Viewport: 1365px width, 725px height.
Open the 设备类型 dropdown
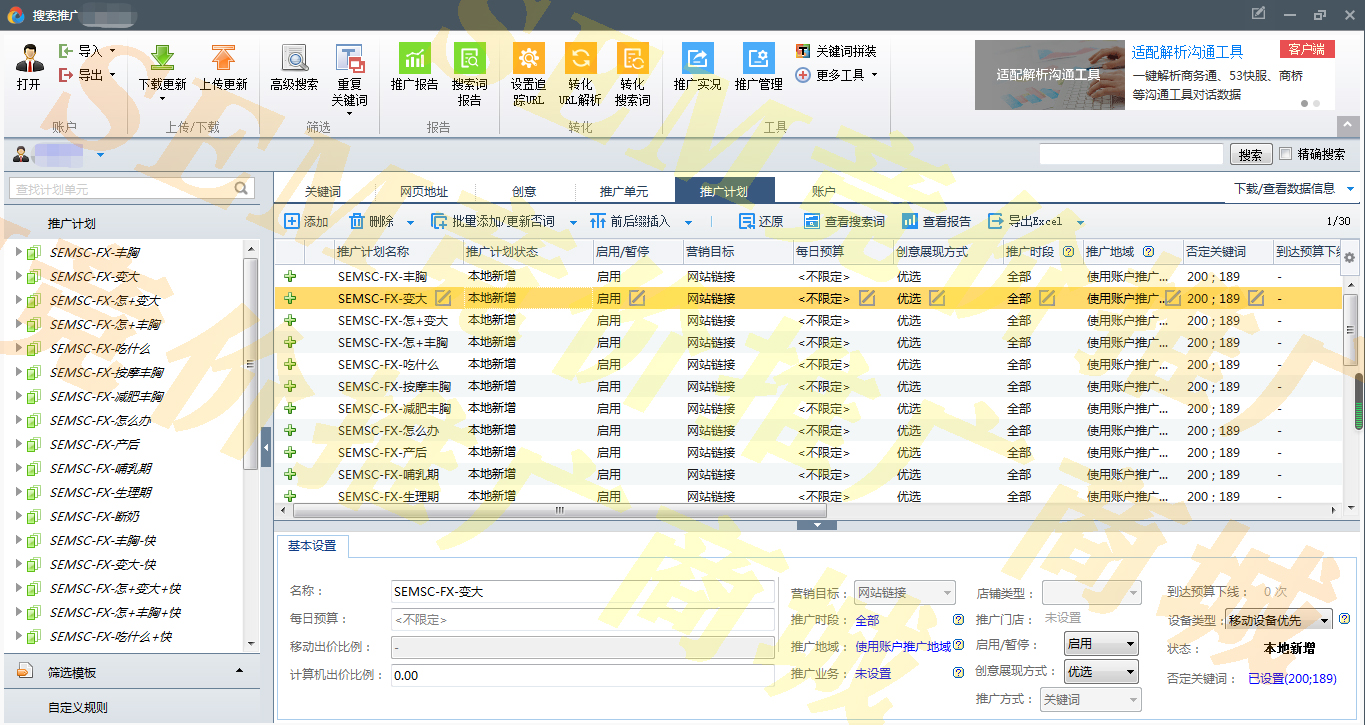pos(1279,620)
